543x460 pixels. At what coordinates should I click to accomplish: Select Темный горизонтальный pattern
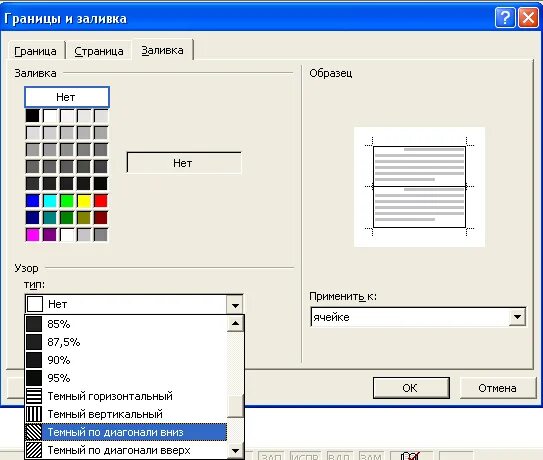[126, 396]
